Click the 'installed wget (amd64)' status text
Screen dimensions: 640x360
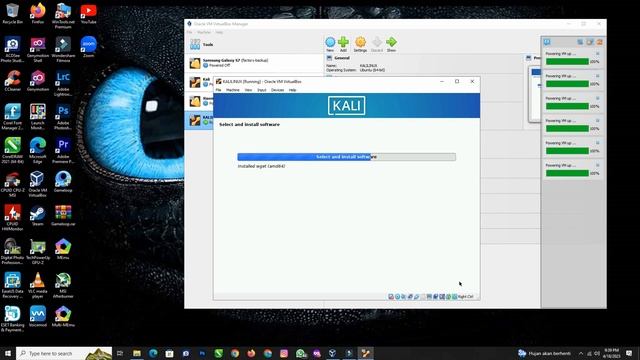point(261,166)
